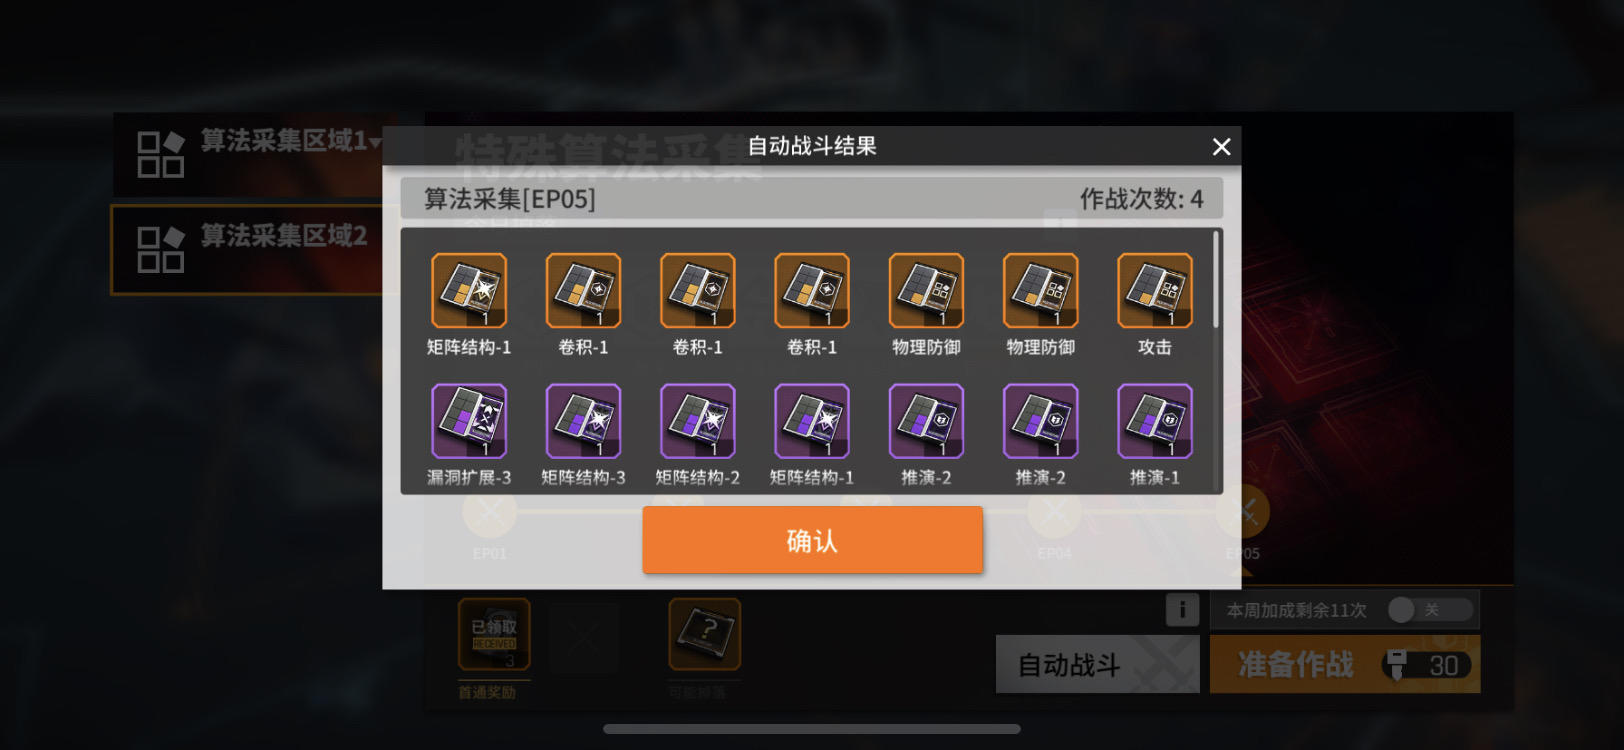Switch to 算法采集区域2 tab
1624x750 pixels.
248,249
